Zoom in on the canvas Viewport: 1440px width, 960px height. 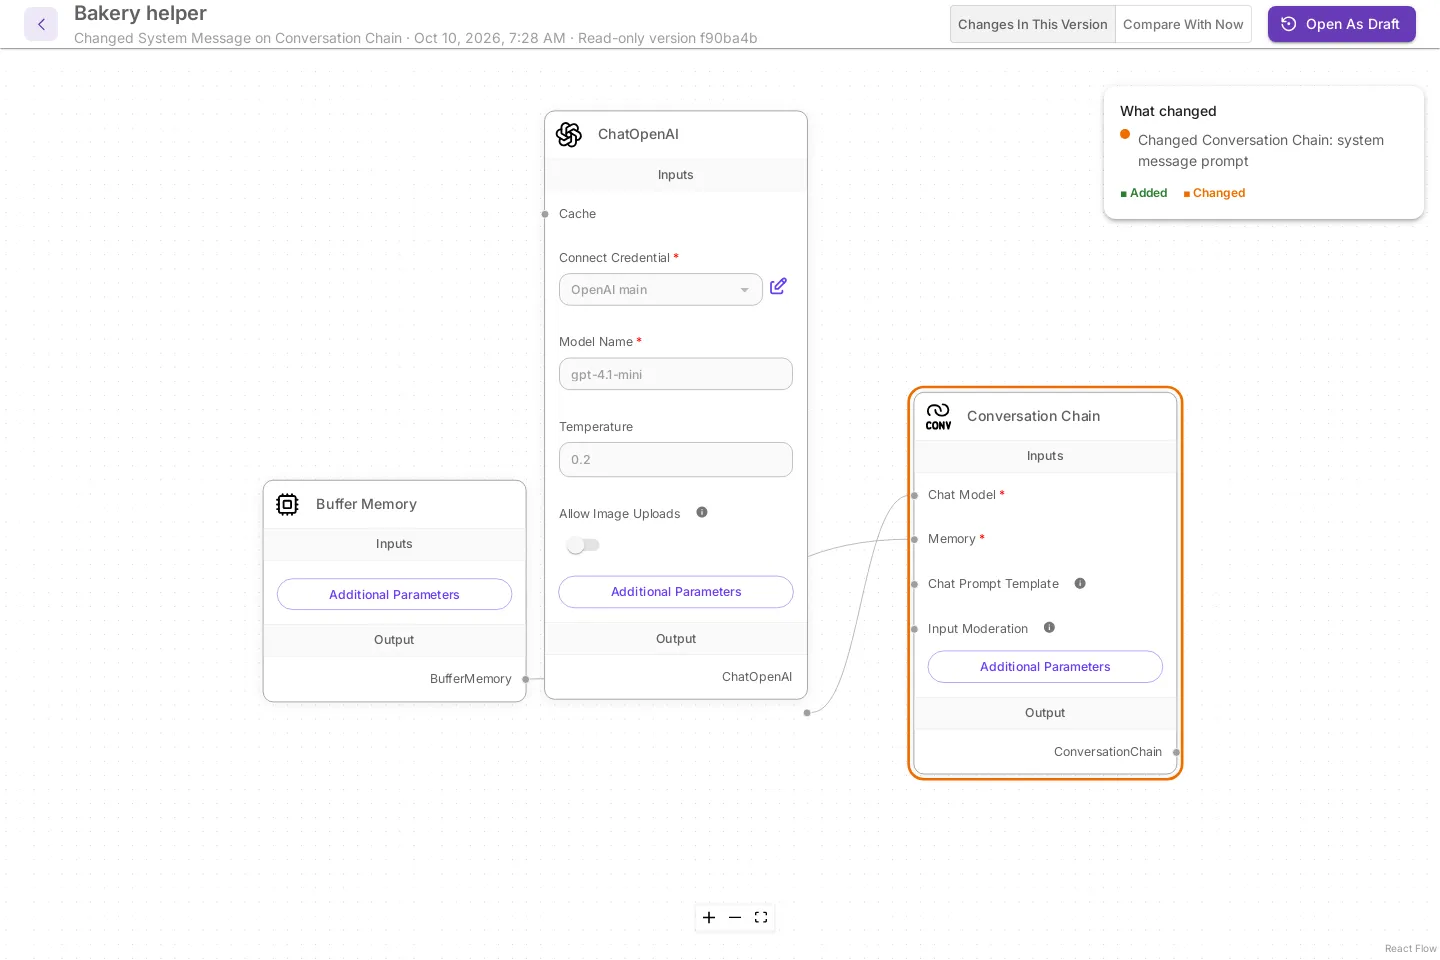709,918
